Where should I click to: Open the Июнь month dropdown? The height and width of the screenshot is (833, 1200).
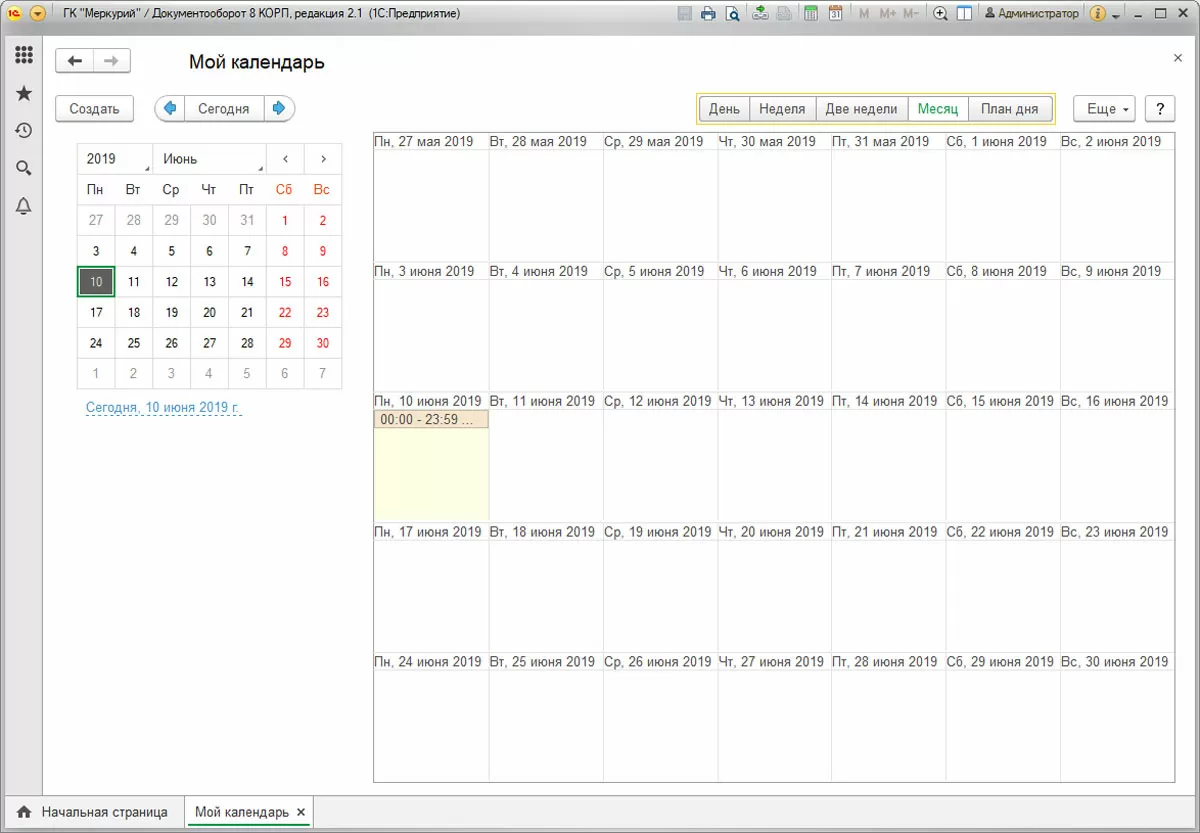tap(210, 159)
